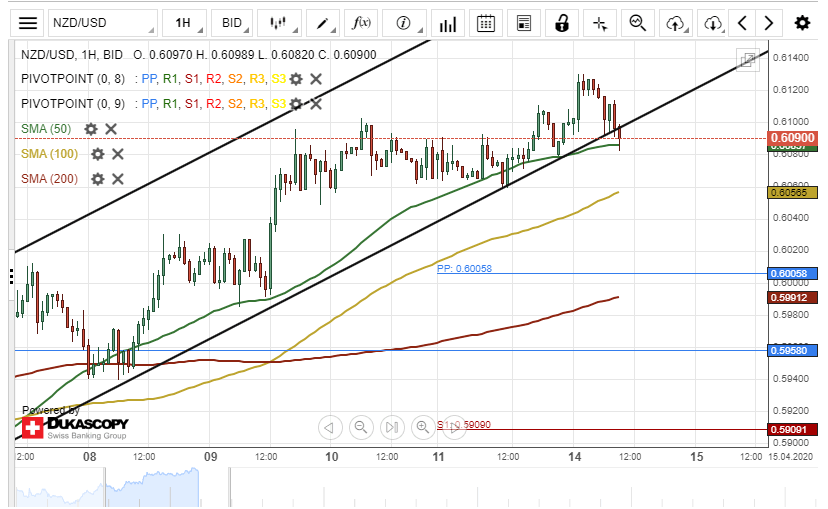828x509 pixels.
Task: Toggle the chart lock padlock icon
Action: [562, 23]
